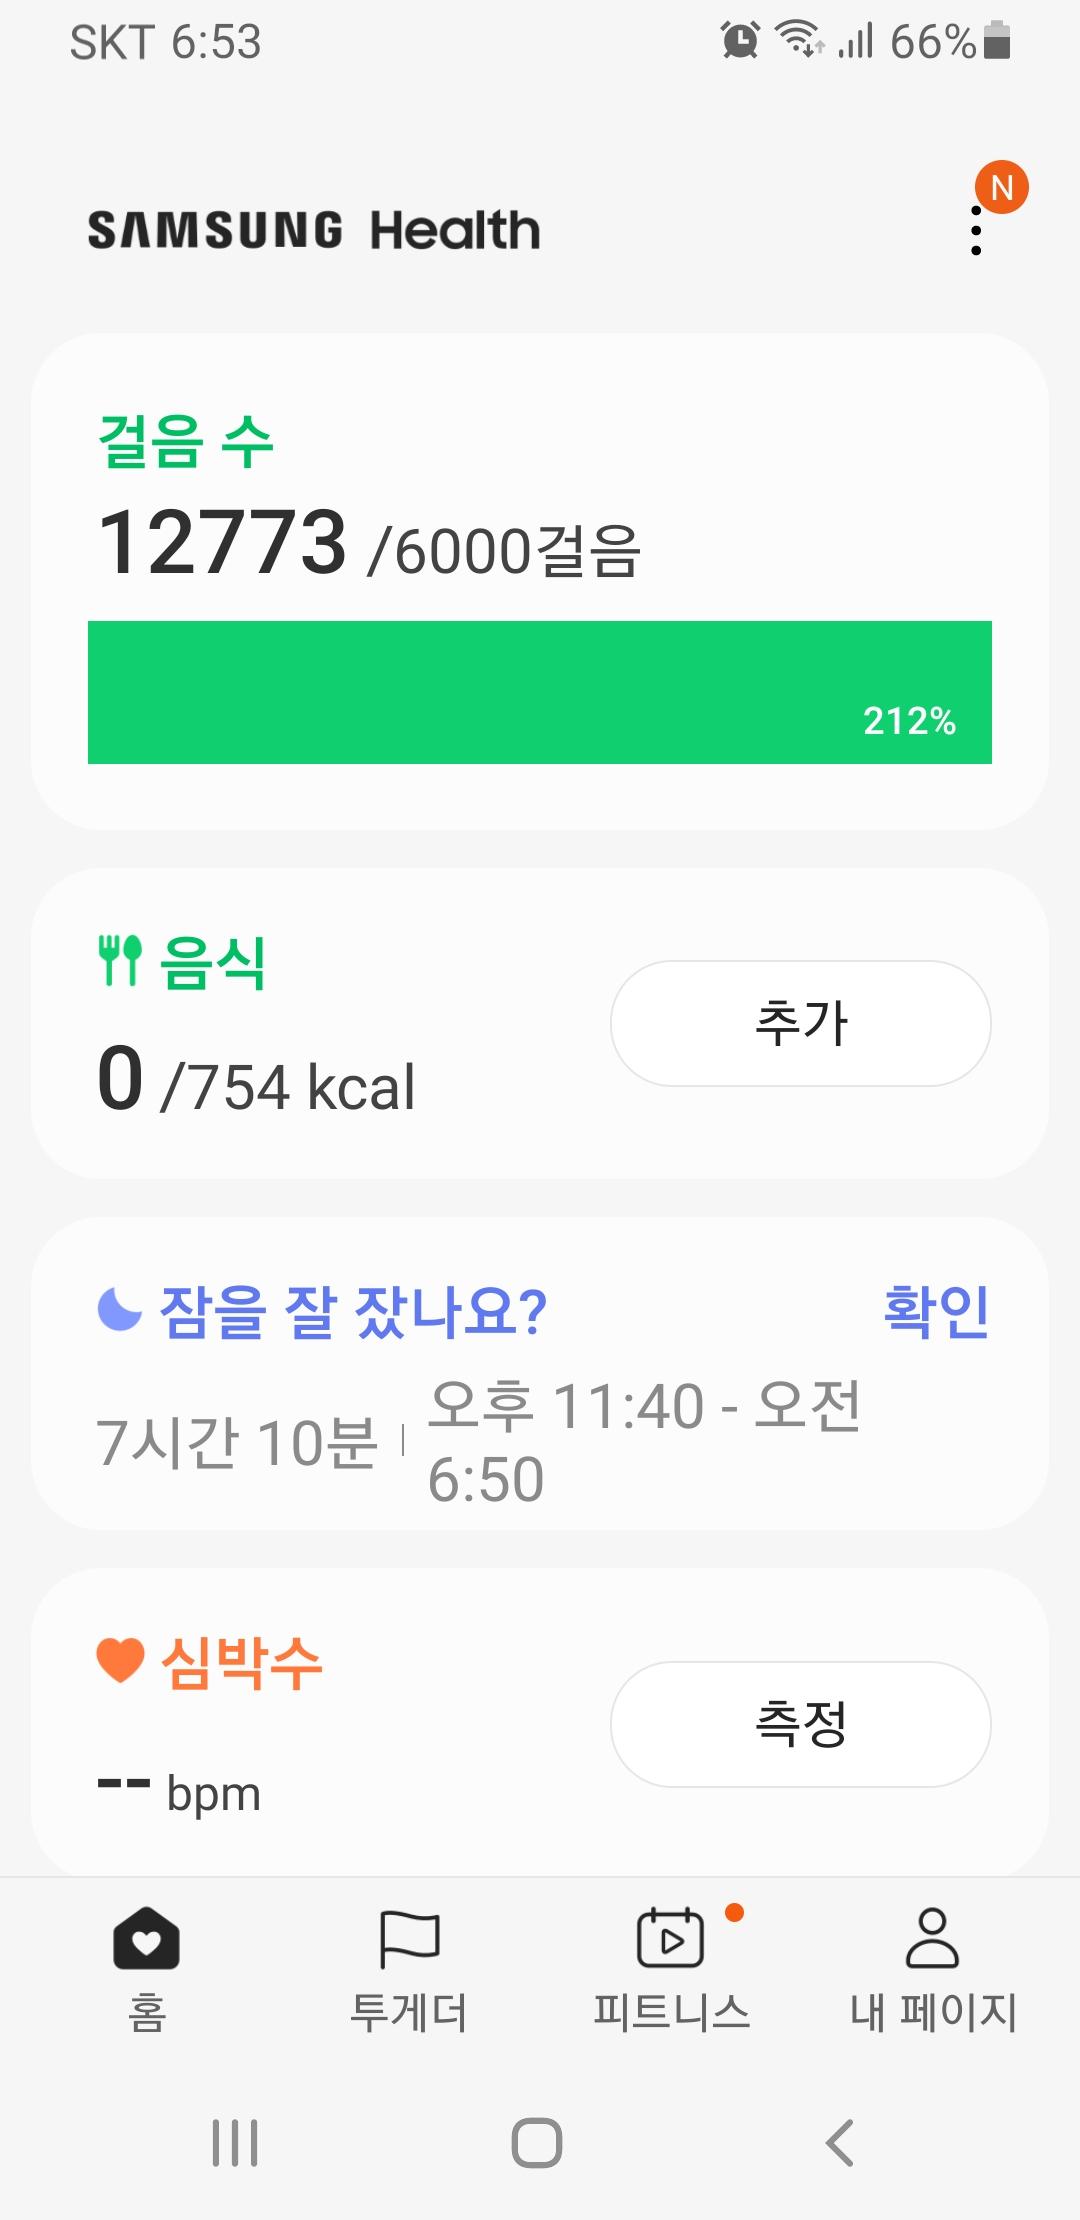Tap the Home heart icon in bottom bar
This screenshot has width=1080, height=2220.
click(x=146, y=1938)
